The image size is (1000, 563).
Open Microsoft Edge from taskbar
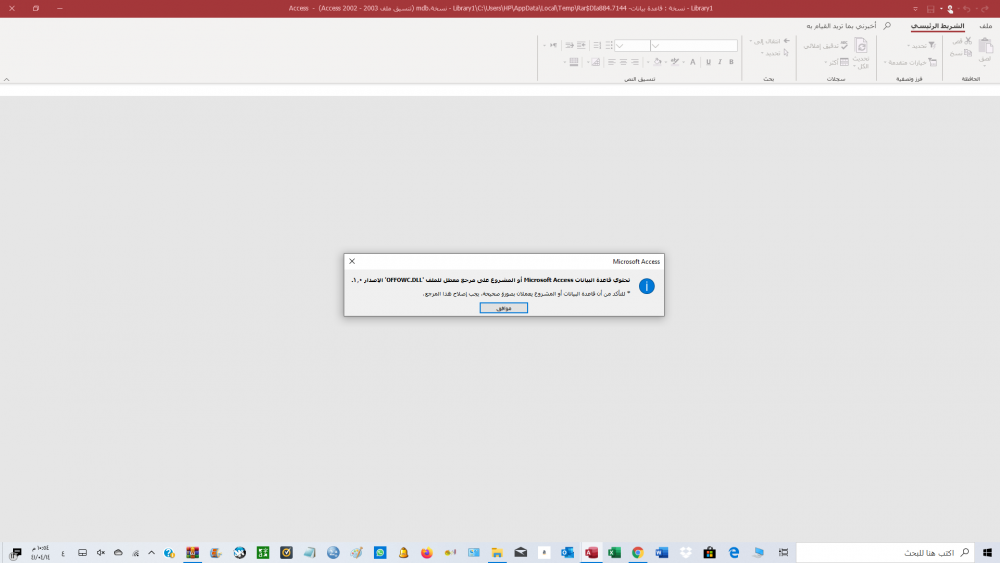pyautogui.click(x=734, y=553)
